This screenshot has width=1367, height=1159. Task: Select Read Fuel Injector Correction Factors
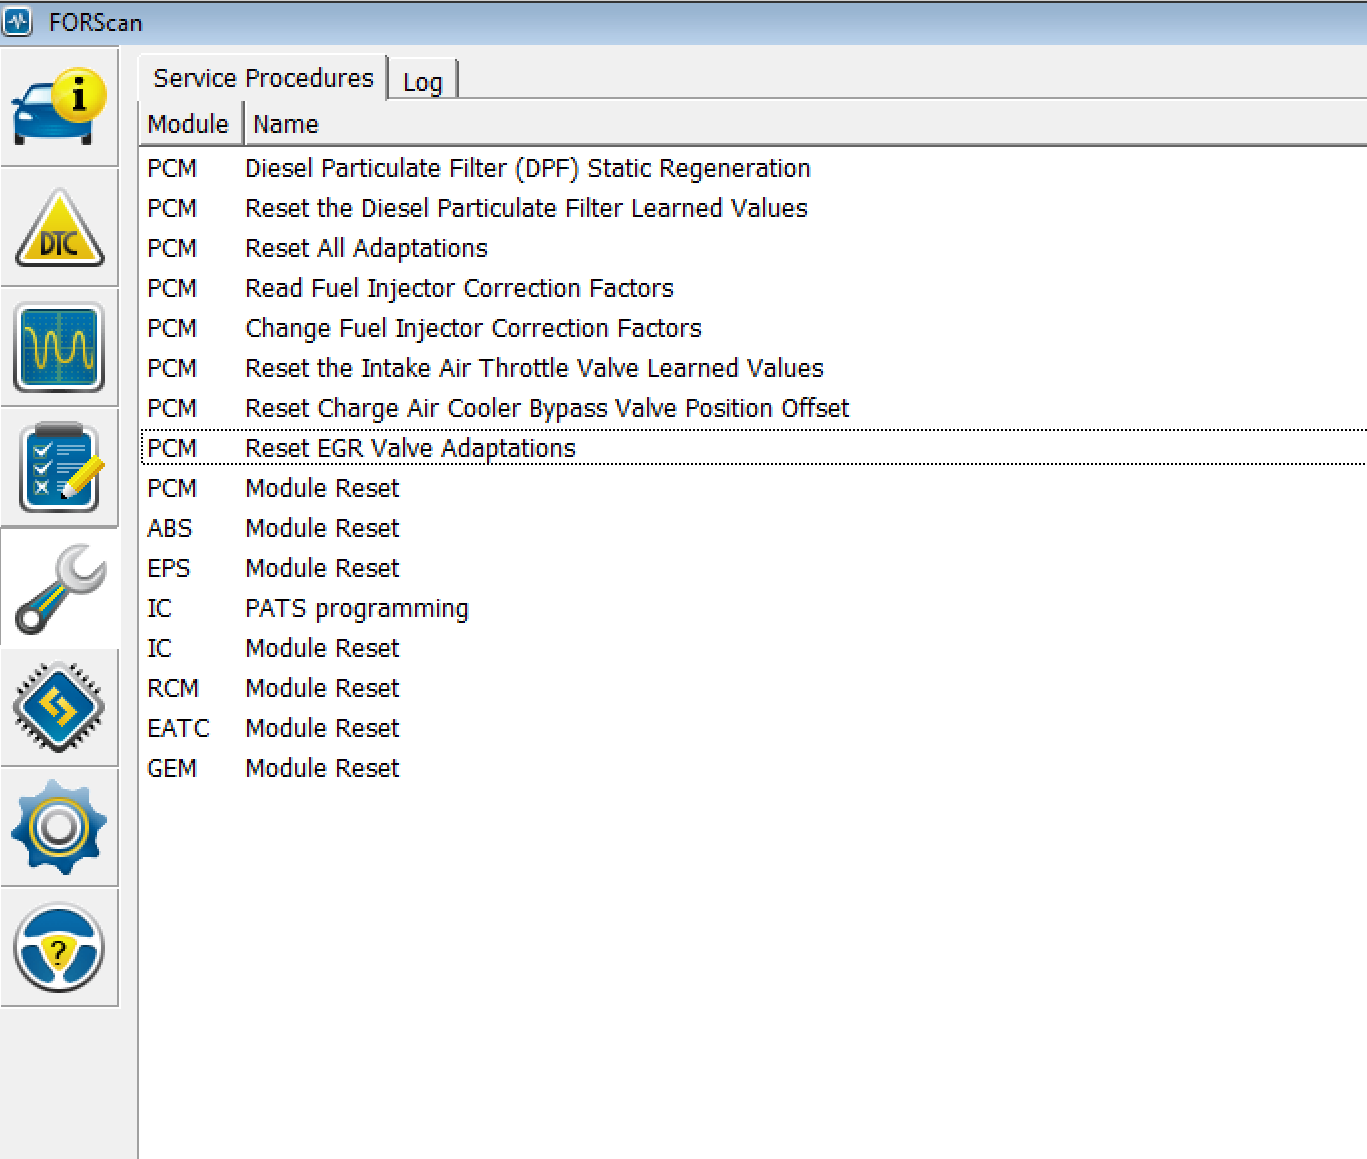(x=459, y=288)
